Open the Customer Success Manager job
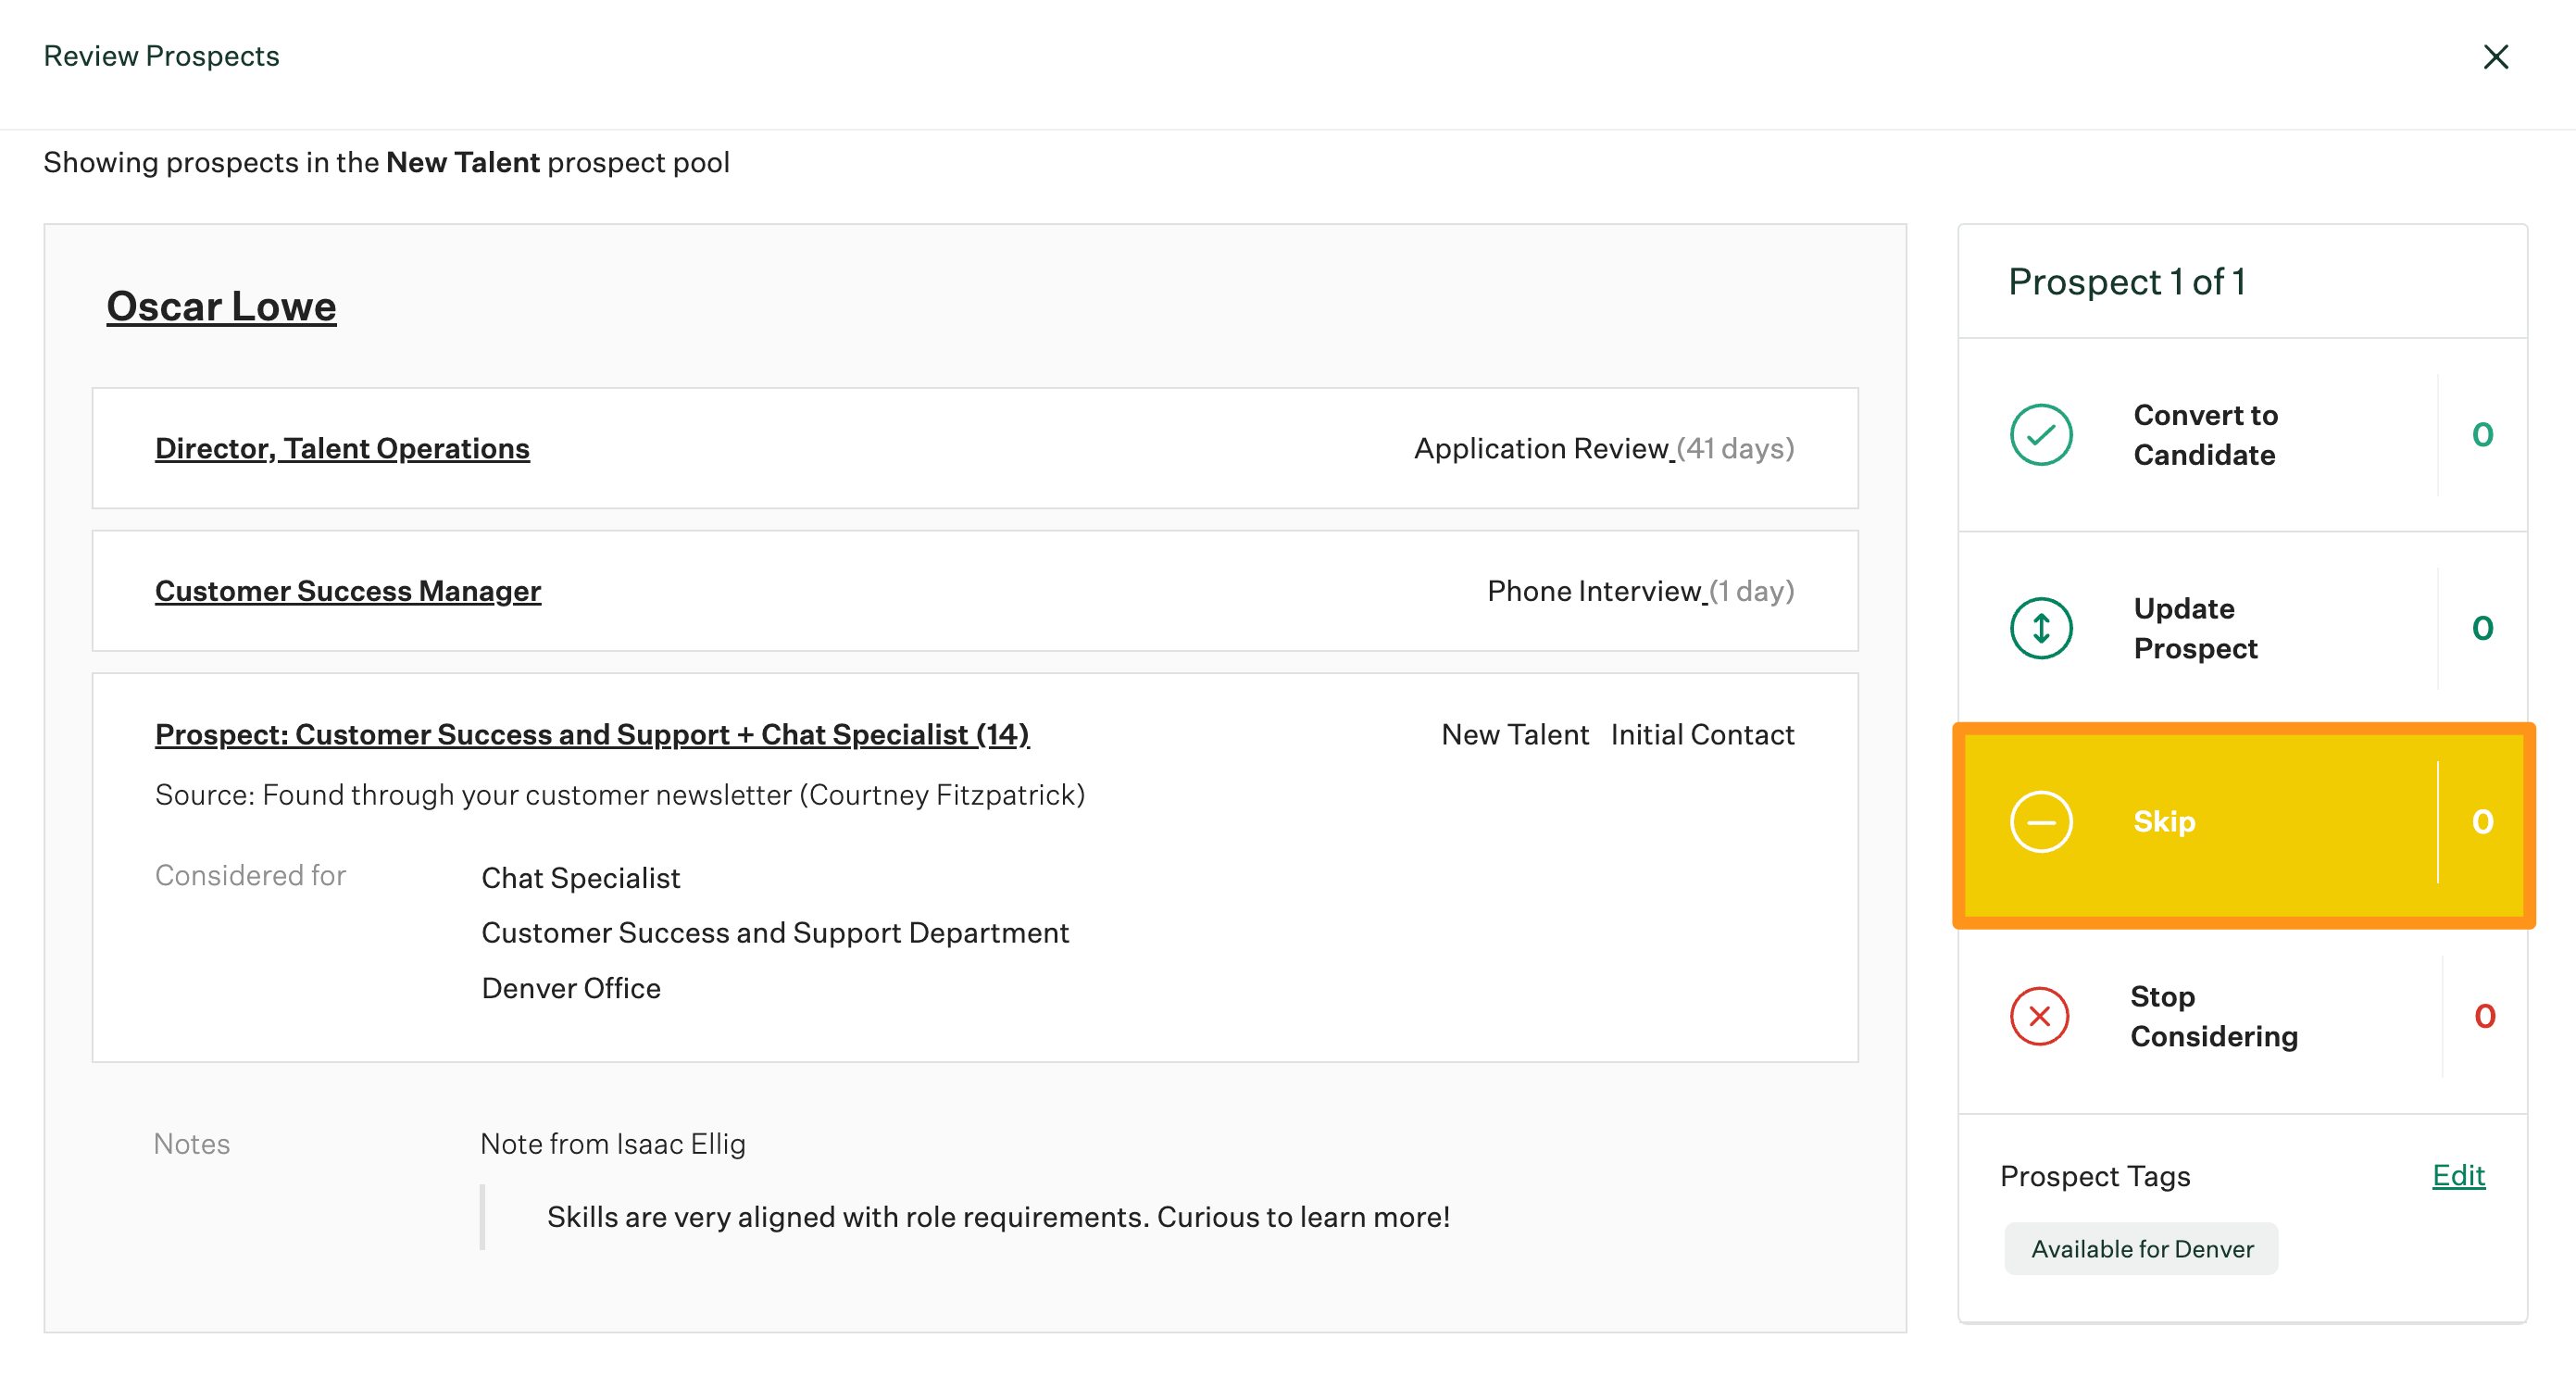The width and height of the screenshot is (2576, 1376). [x=347, y=591]
